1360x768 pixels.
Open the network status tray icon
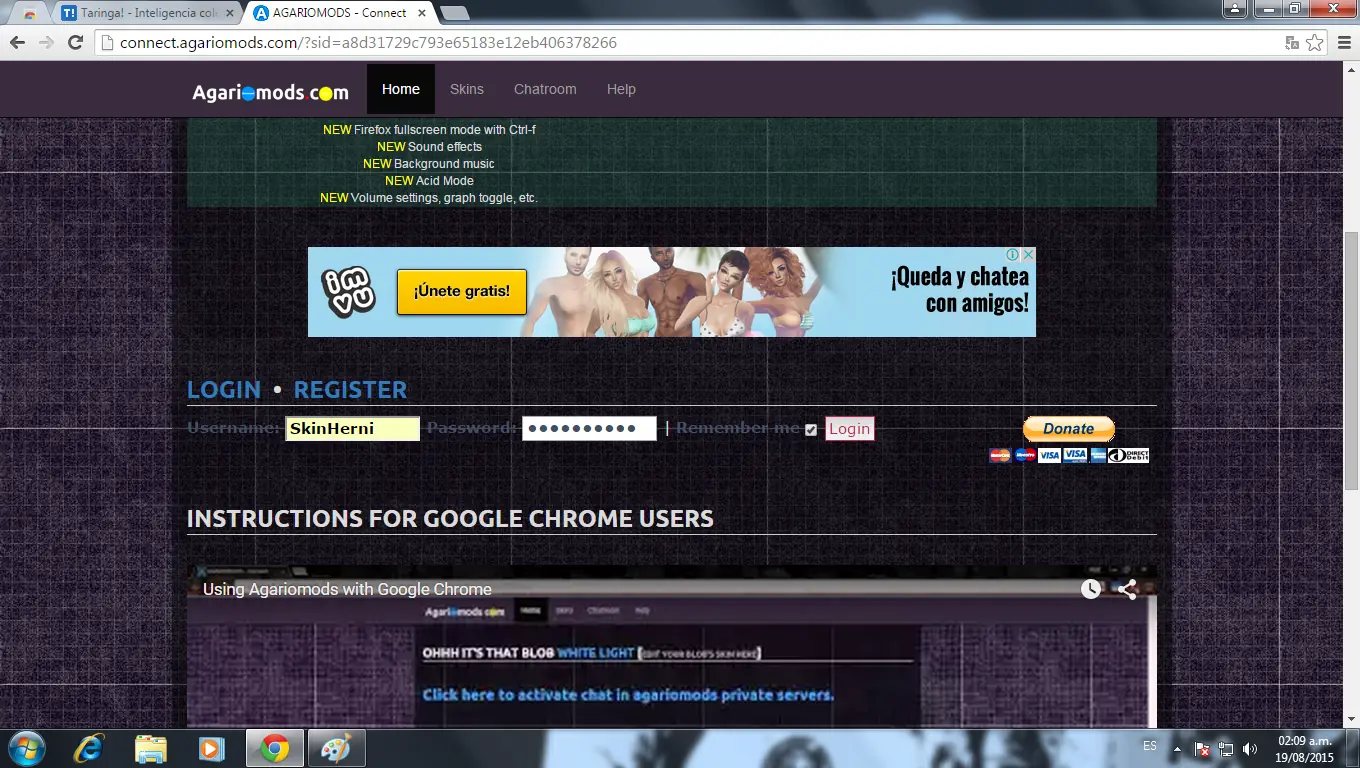click(1226, 748)
